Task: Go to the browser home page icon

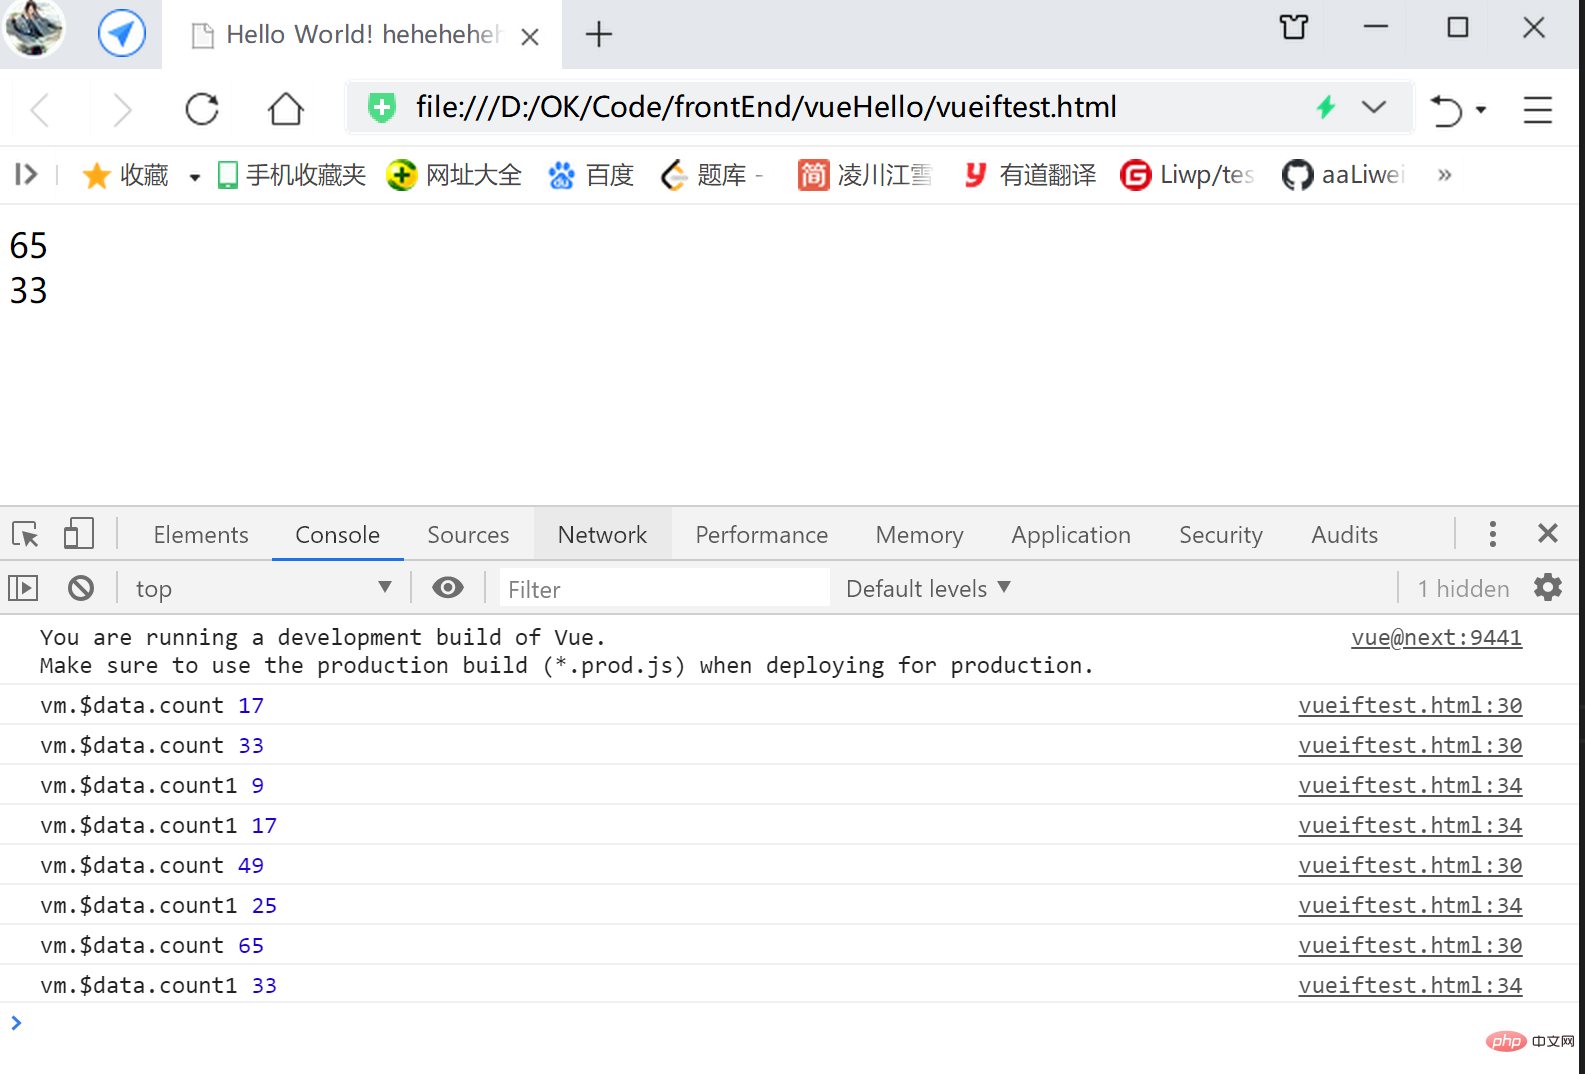Action: click(285, 109)
